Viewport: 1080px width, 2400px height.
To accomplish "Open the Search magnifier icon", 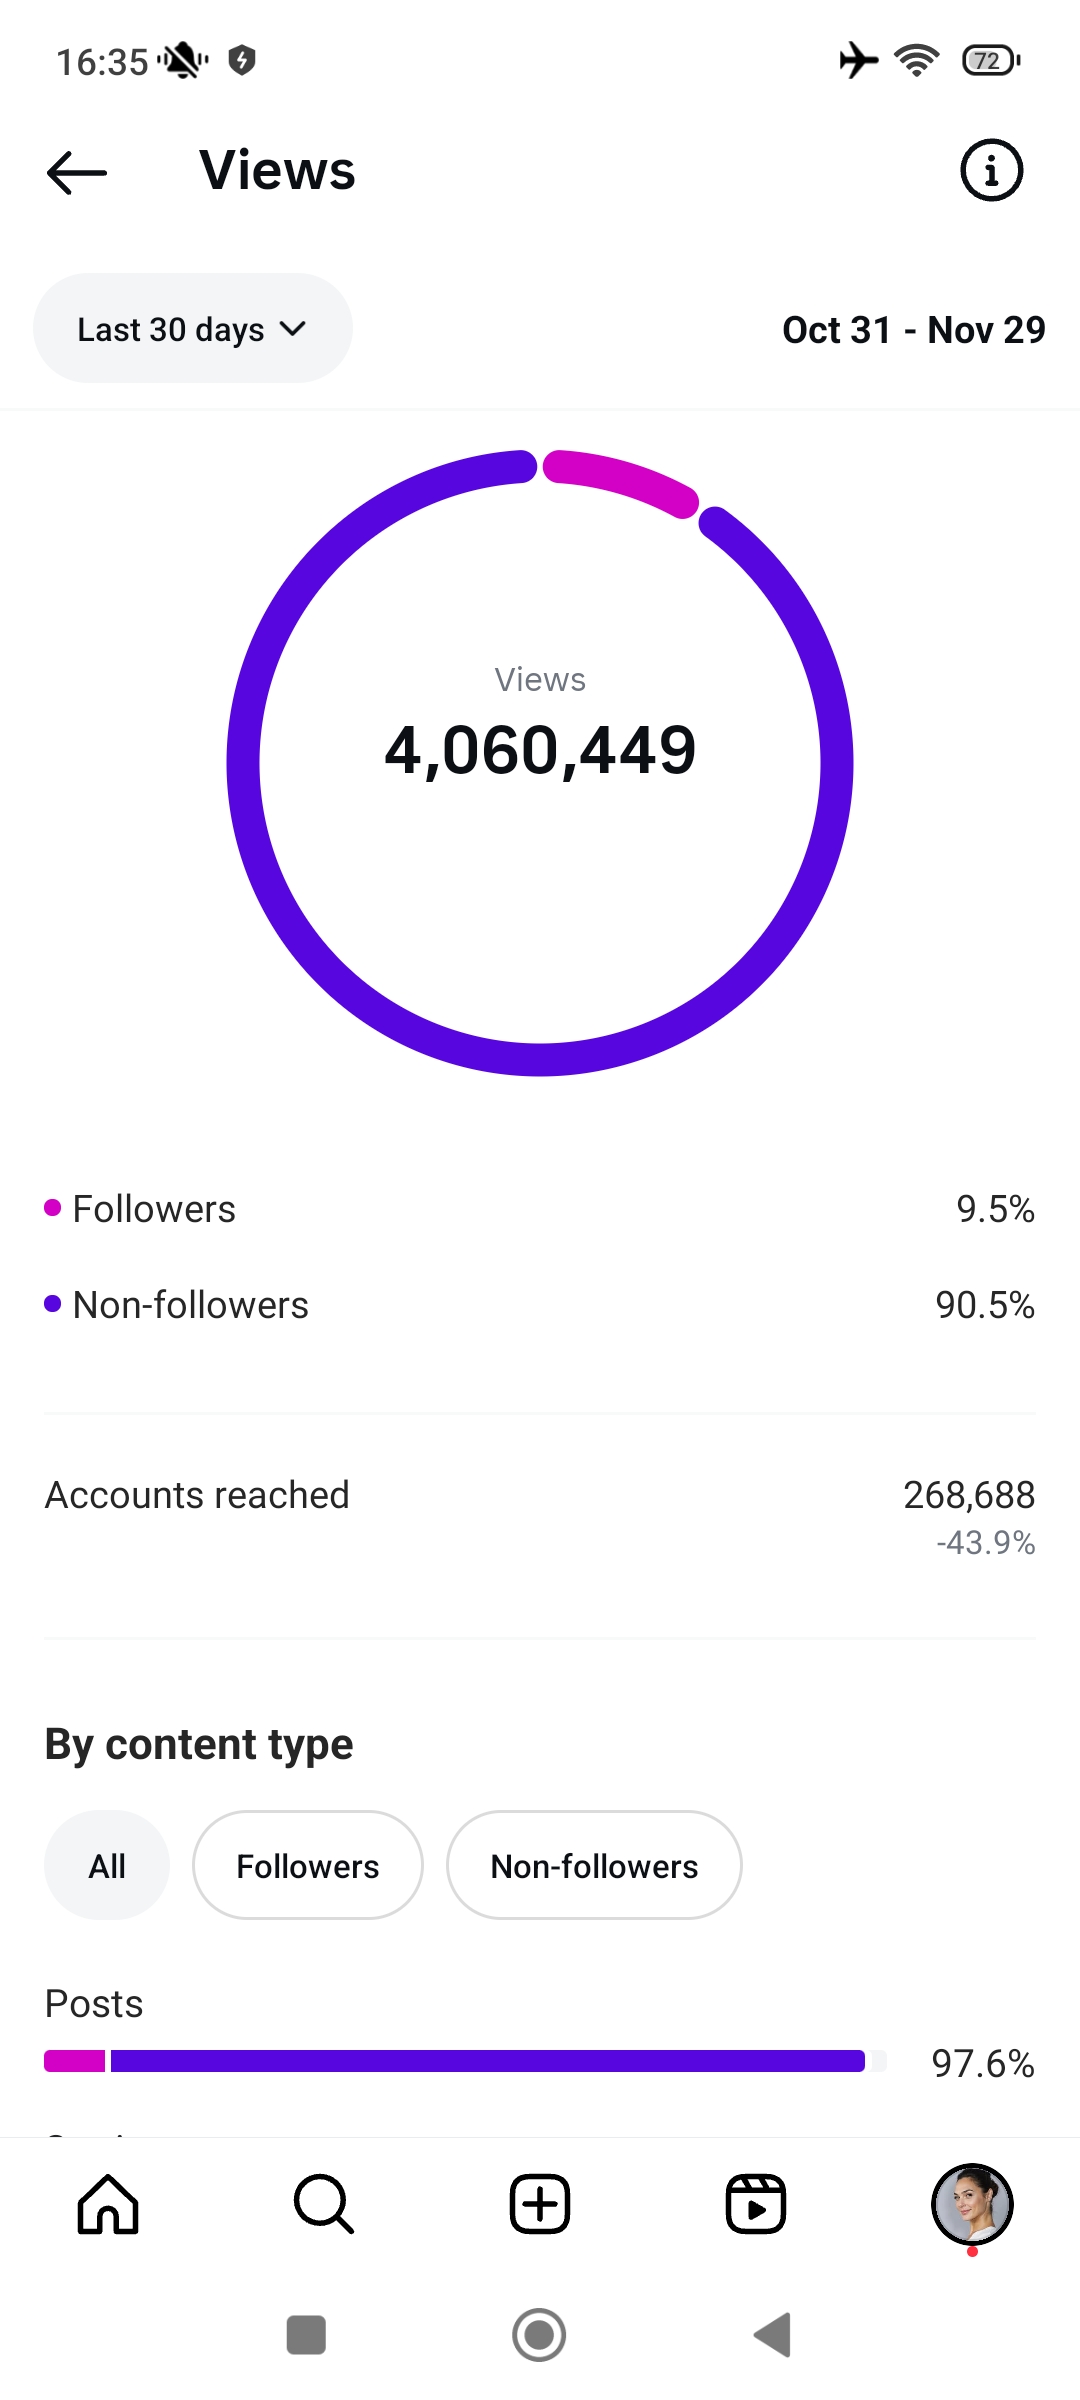I will click(324, 2204).
